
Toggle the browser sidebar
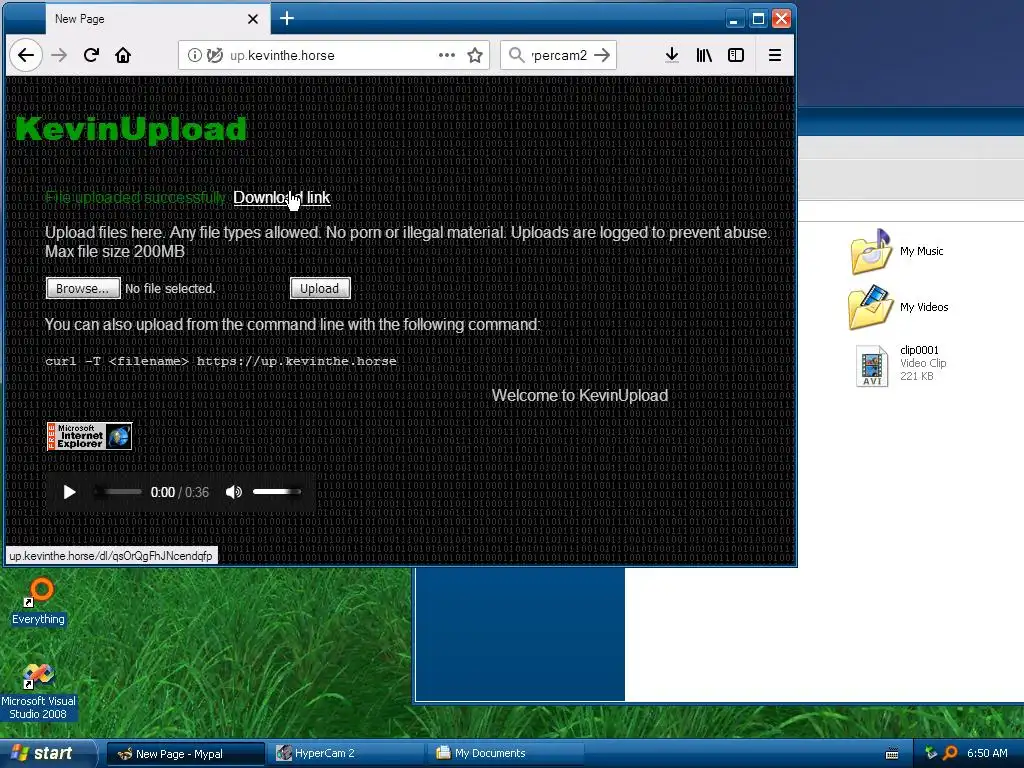click(x=736, y=56)
